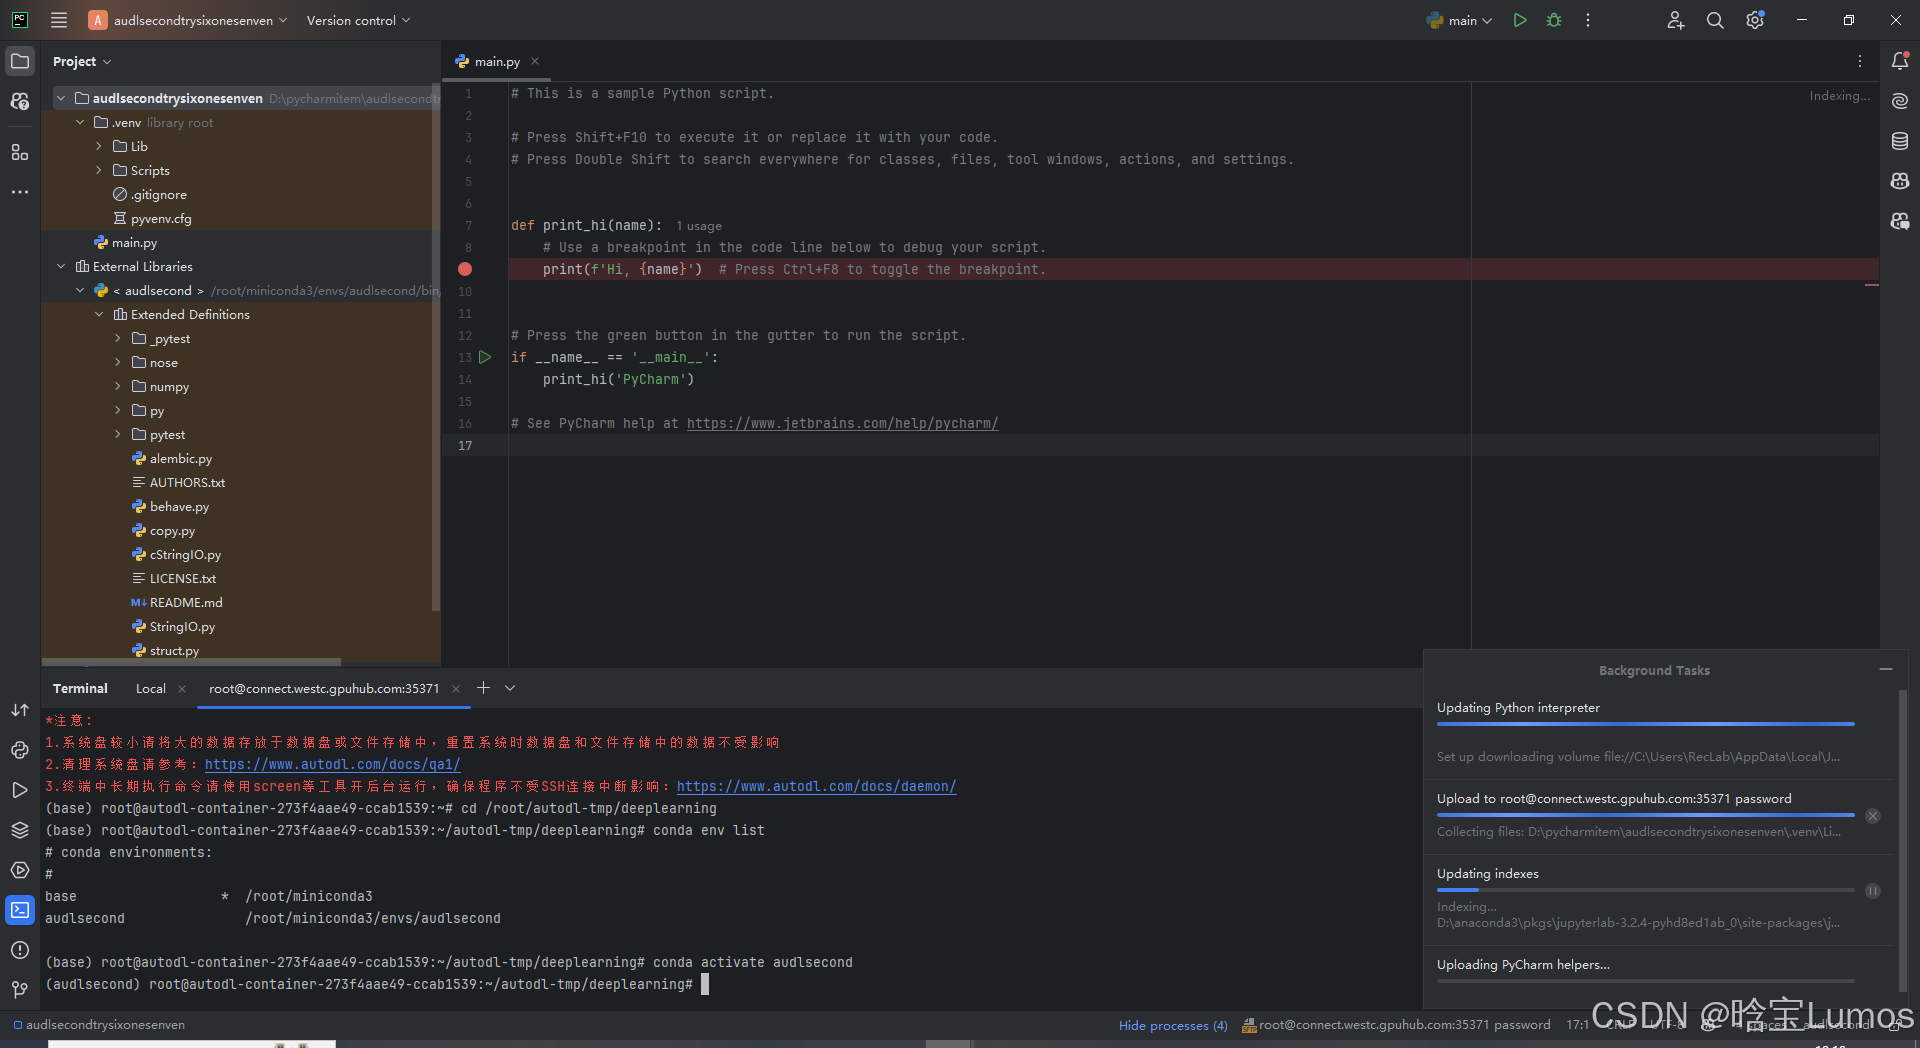Run the main.py script
1920x1048 pixels.
tap(1520, 20)
